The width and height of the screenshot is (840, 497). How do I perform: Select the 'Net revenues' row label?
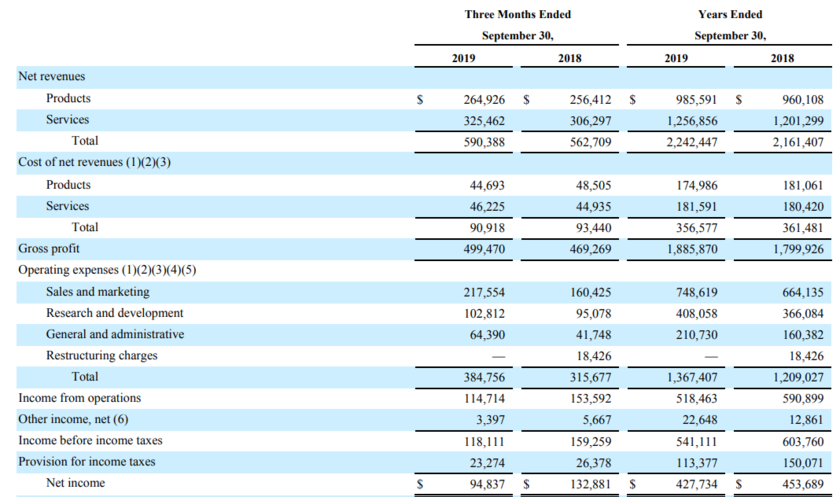click(51, 76)
